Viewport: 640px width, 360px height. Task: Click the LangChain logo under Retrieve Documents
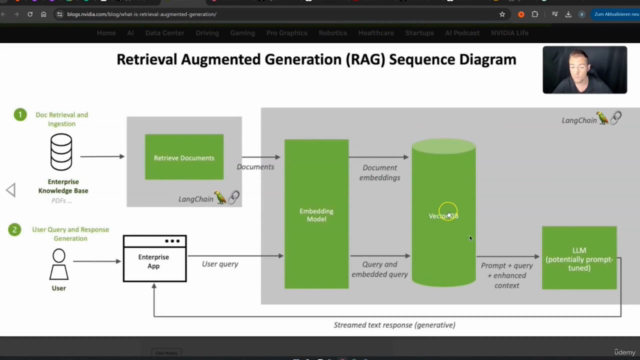tap(209, 198)
